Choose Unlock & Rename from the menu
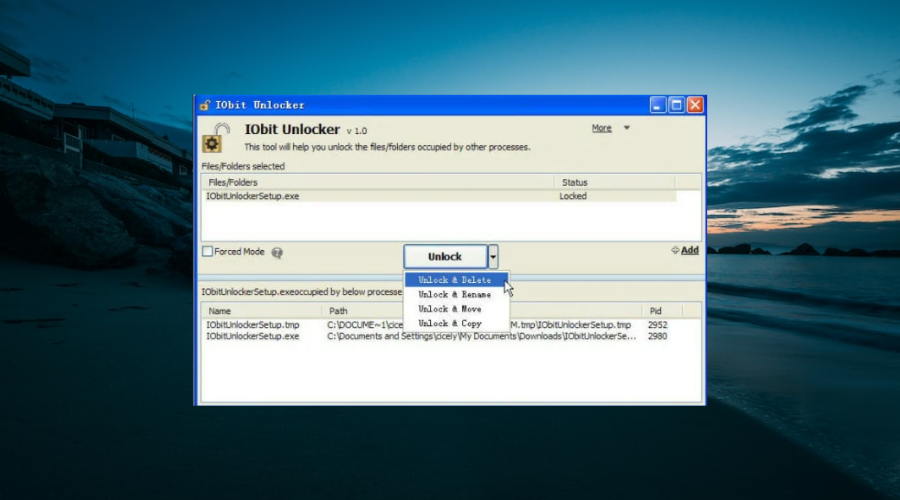 (x=457, y=294)
